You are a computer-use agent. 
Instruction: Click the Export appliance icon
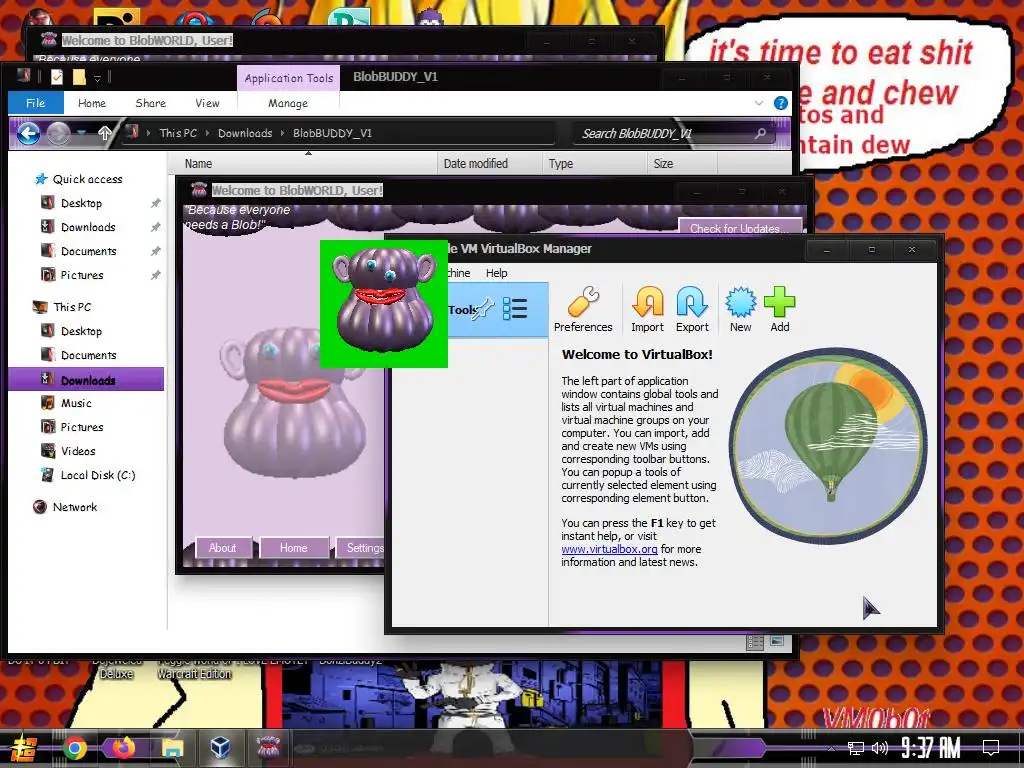click(692, 310)
